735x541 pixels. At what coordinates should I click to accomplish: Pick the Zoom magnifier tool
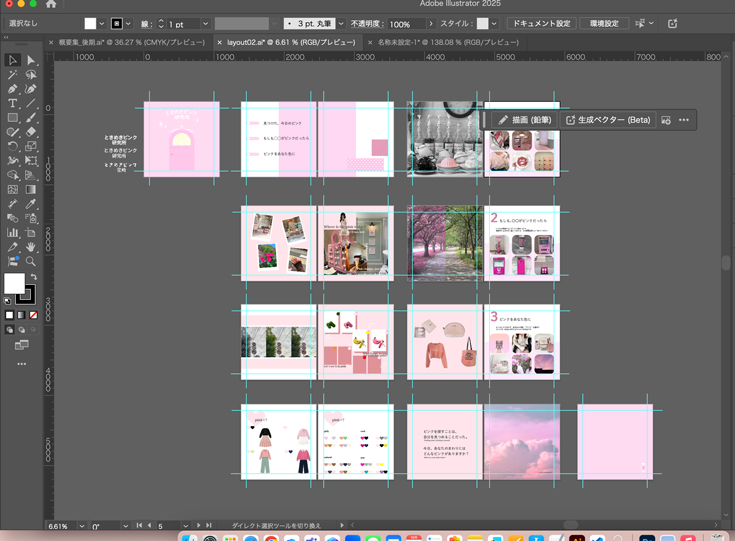(31, 261)
